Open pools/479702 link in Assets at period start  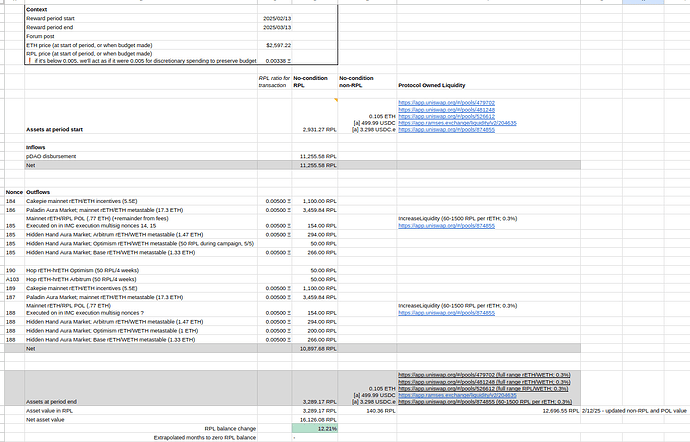pyautogui.click(x=446, y=103)
